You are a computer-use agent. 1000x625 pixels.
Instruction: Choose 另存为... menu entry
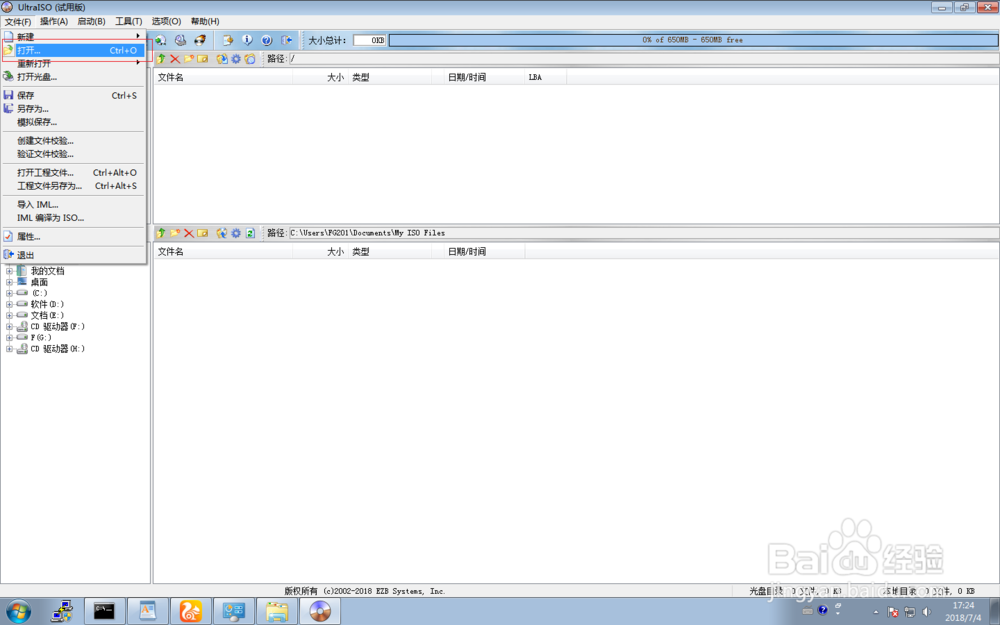[73, 108]
